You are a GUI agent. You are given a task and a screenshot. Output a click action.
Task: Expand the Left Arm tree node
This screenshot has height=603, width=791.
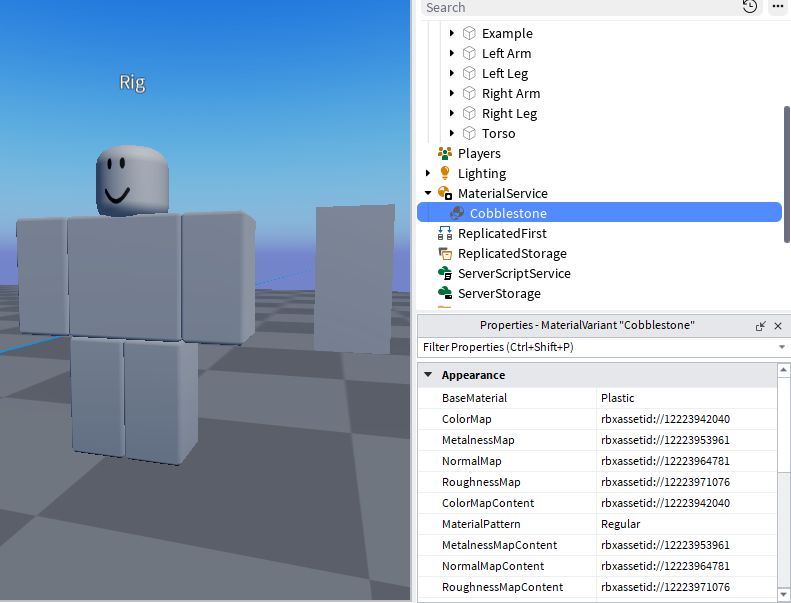[452, 53]
